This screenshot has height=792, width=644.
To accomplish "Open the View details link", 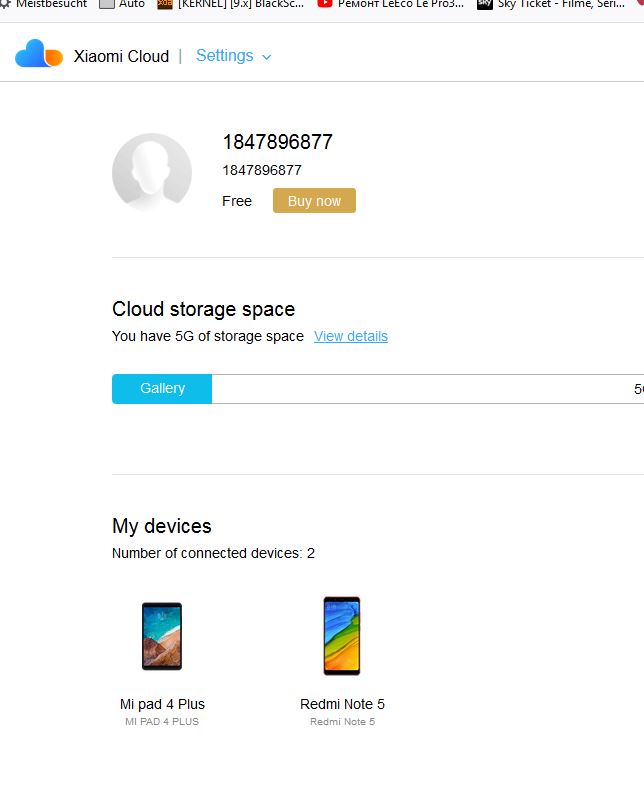I will point(351,336).
